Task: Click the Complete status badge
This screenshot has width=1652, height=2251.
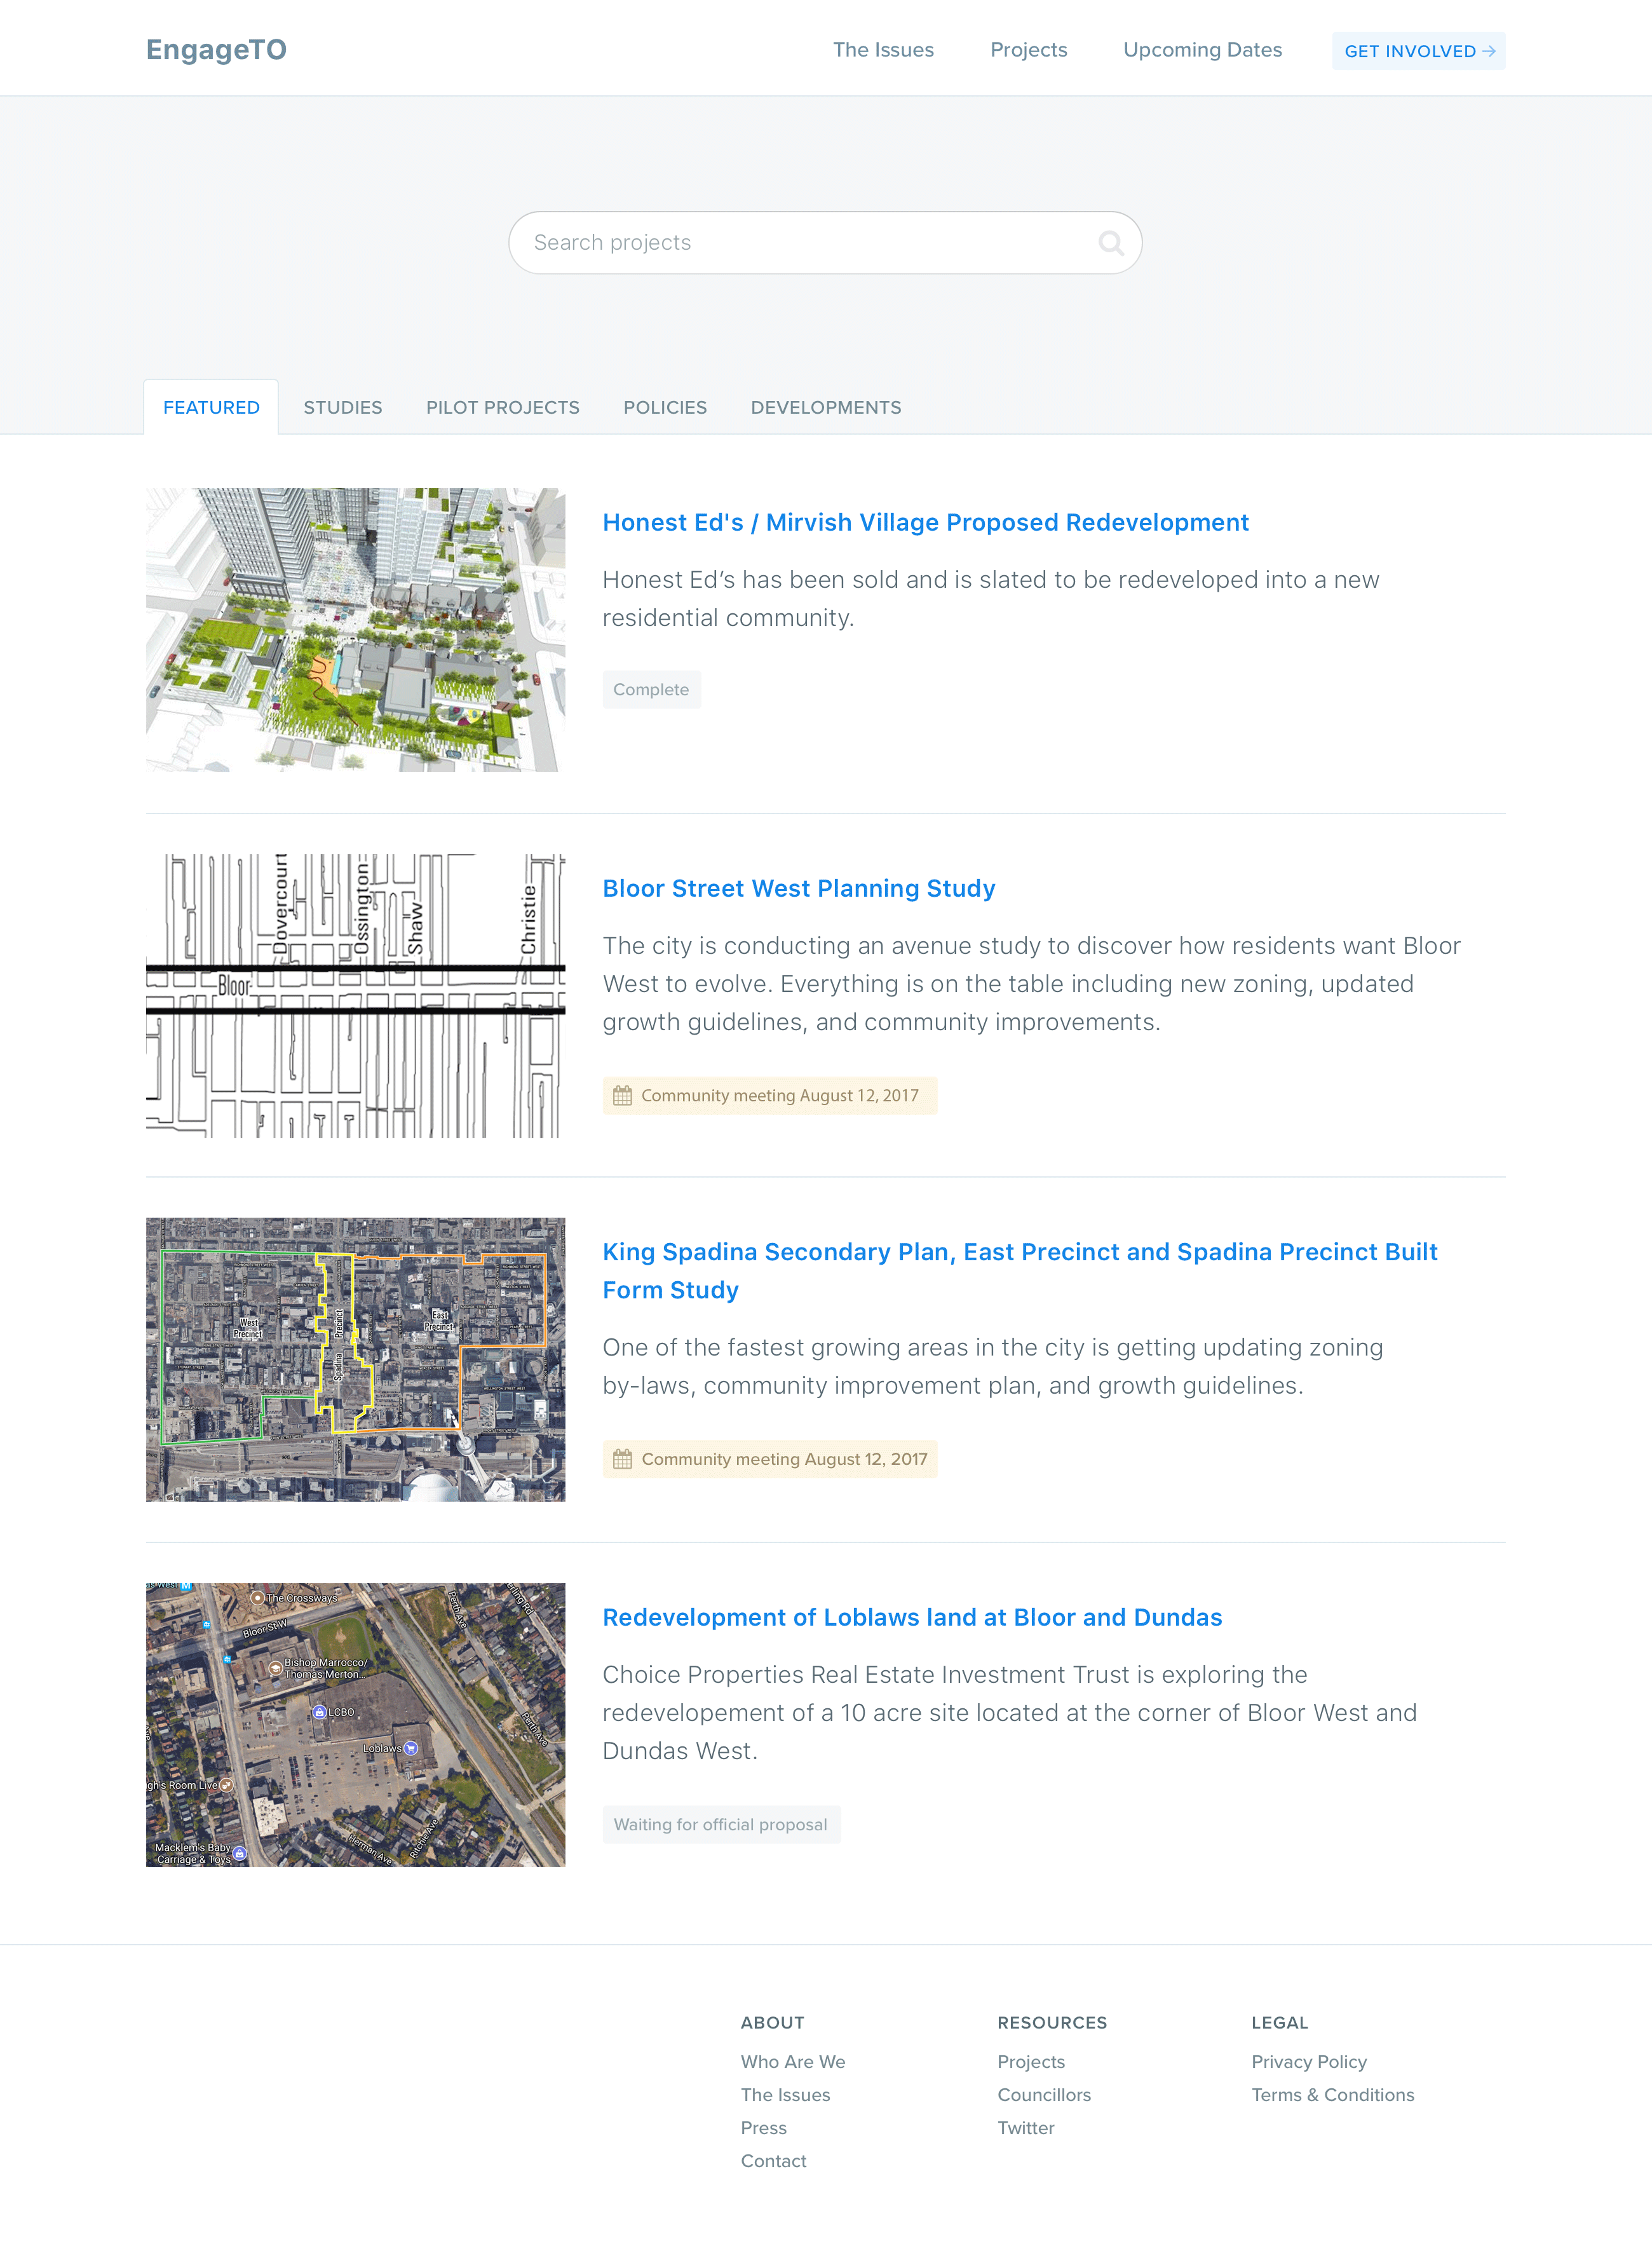Action: tap(651, 689)
